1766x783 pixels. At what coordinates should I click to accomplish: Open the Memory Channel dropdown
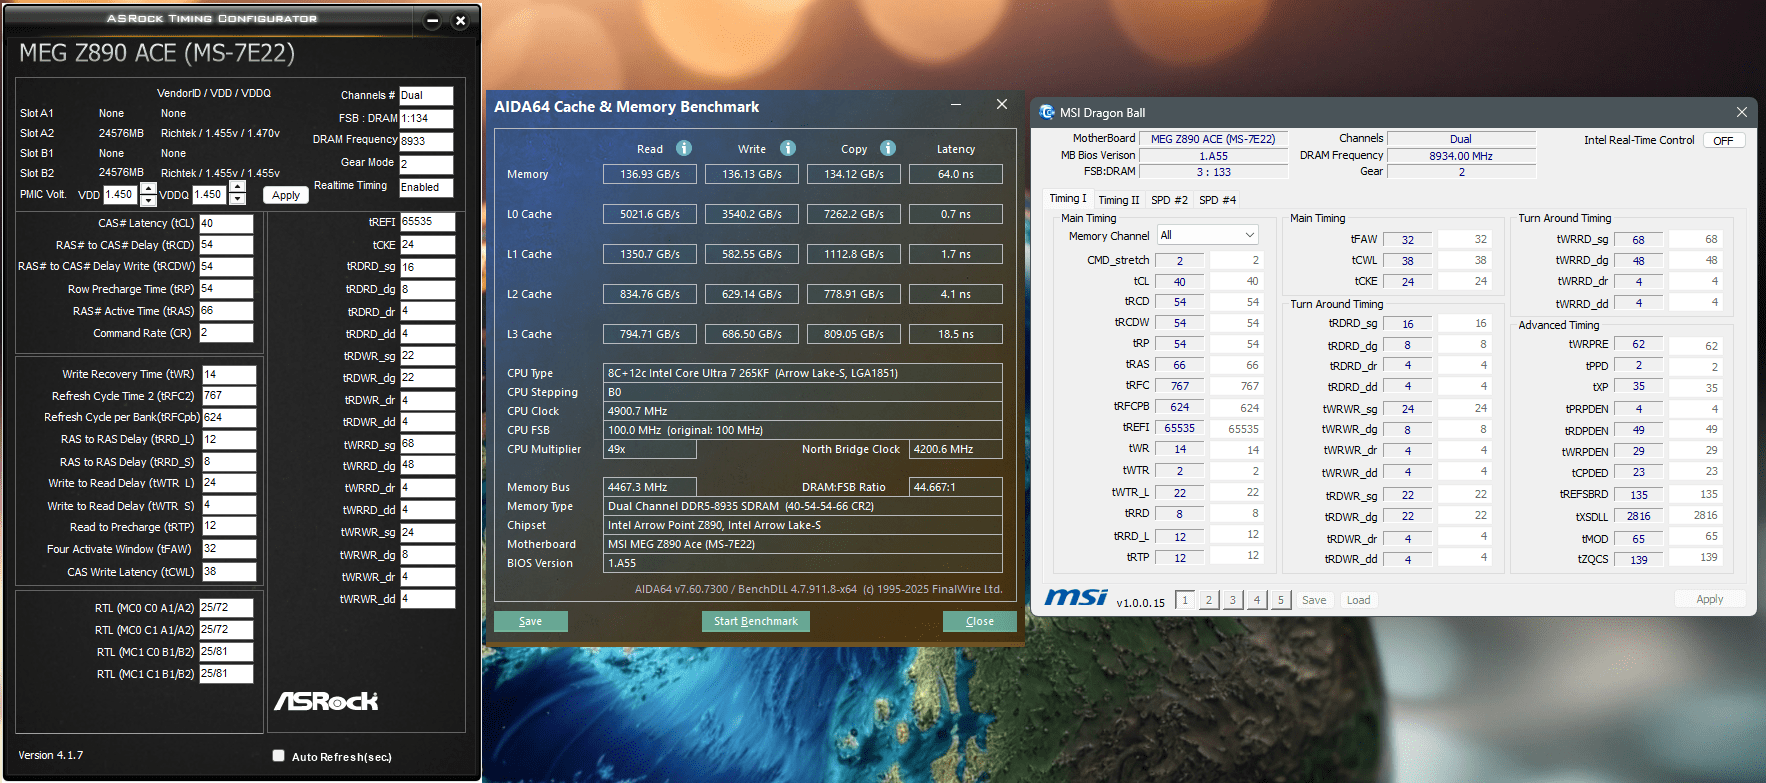pos(1208,235)
